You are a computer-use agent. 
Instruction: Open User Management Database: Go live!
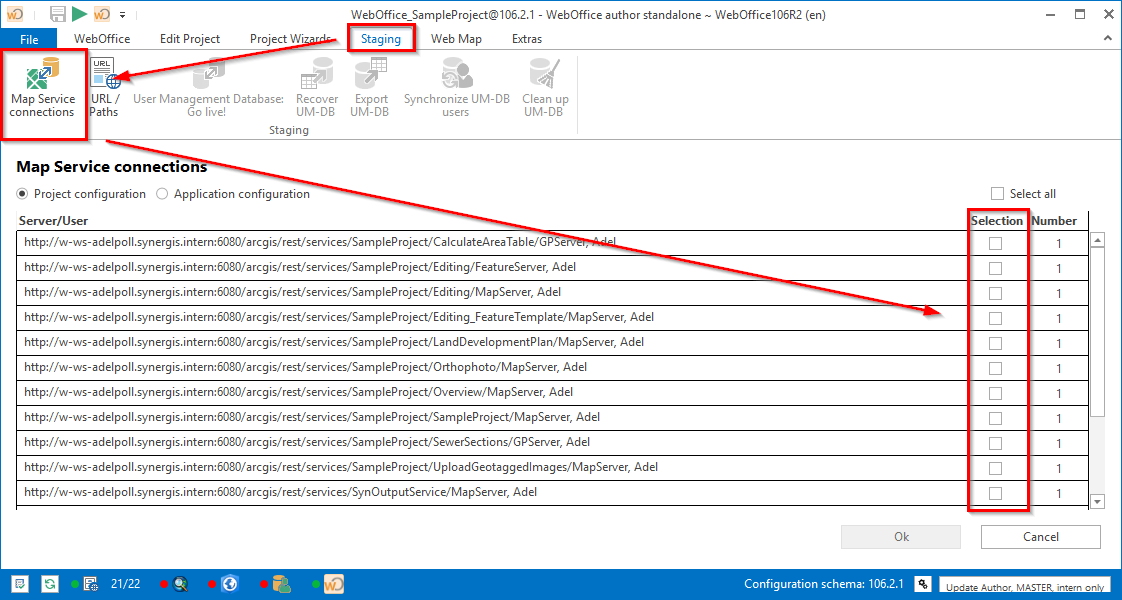coord(207,88)
